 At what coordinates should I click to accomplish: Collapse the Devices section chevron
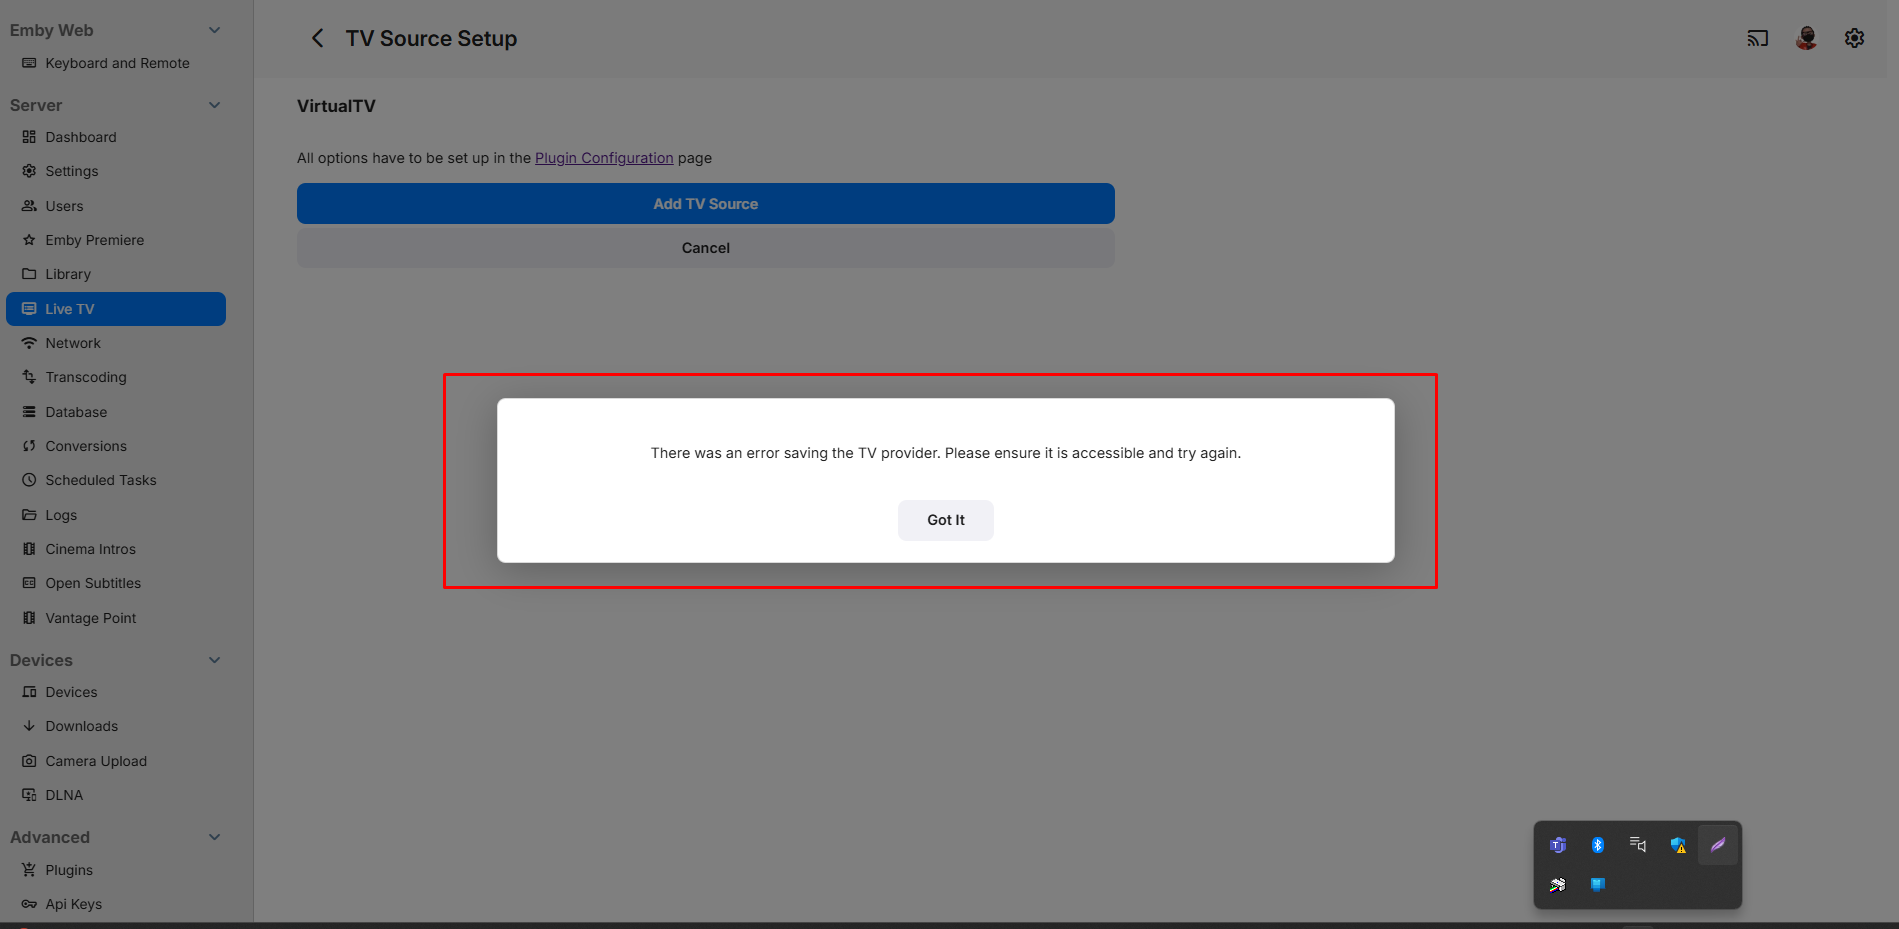[214, 660]
